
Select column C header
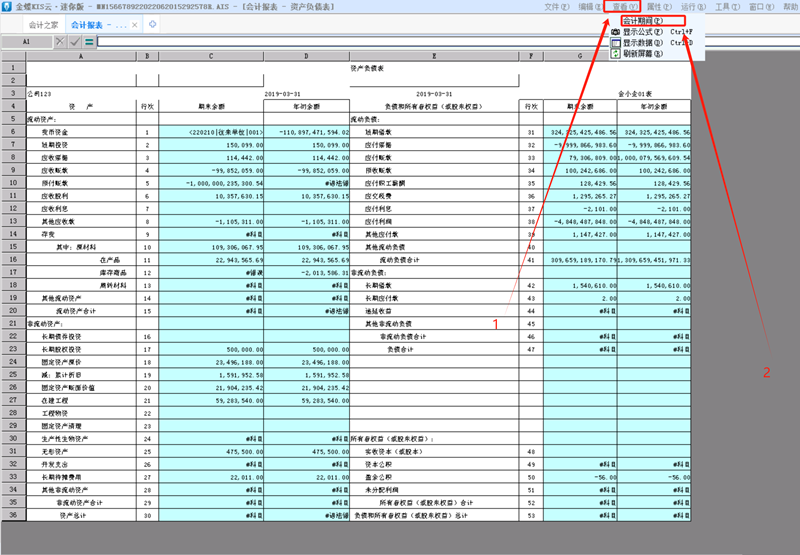click(211, 56)
